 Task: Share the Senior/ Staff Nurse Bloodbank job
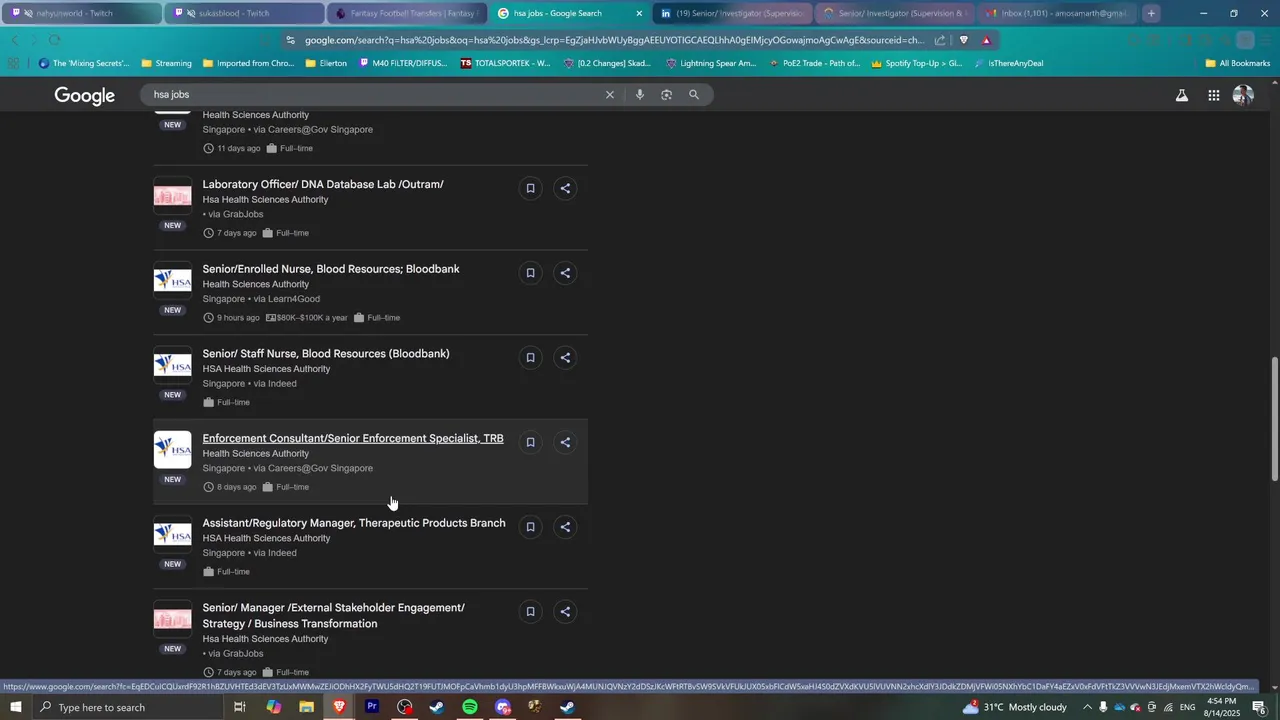[x=565, y=358]
